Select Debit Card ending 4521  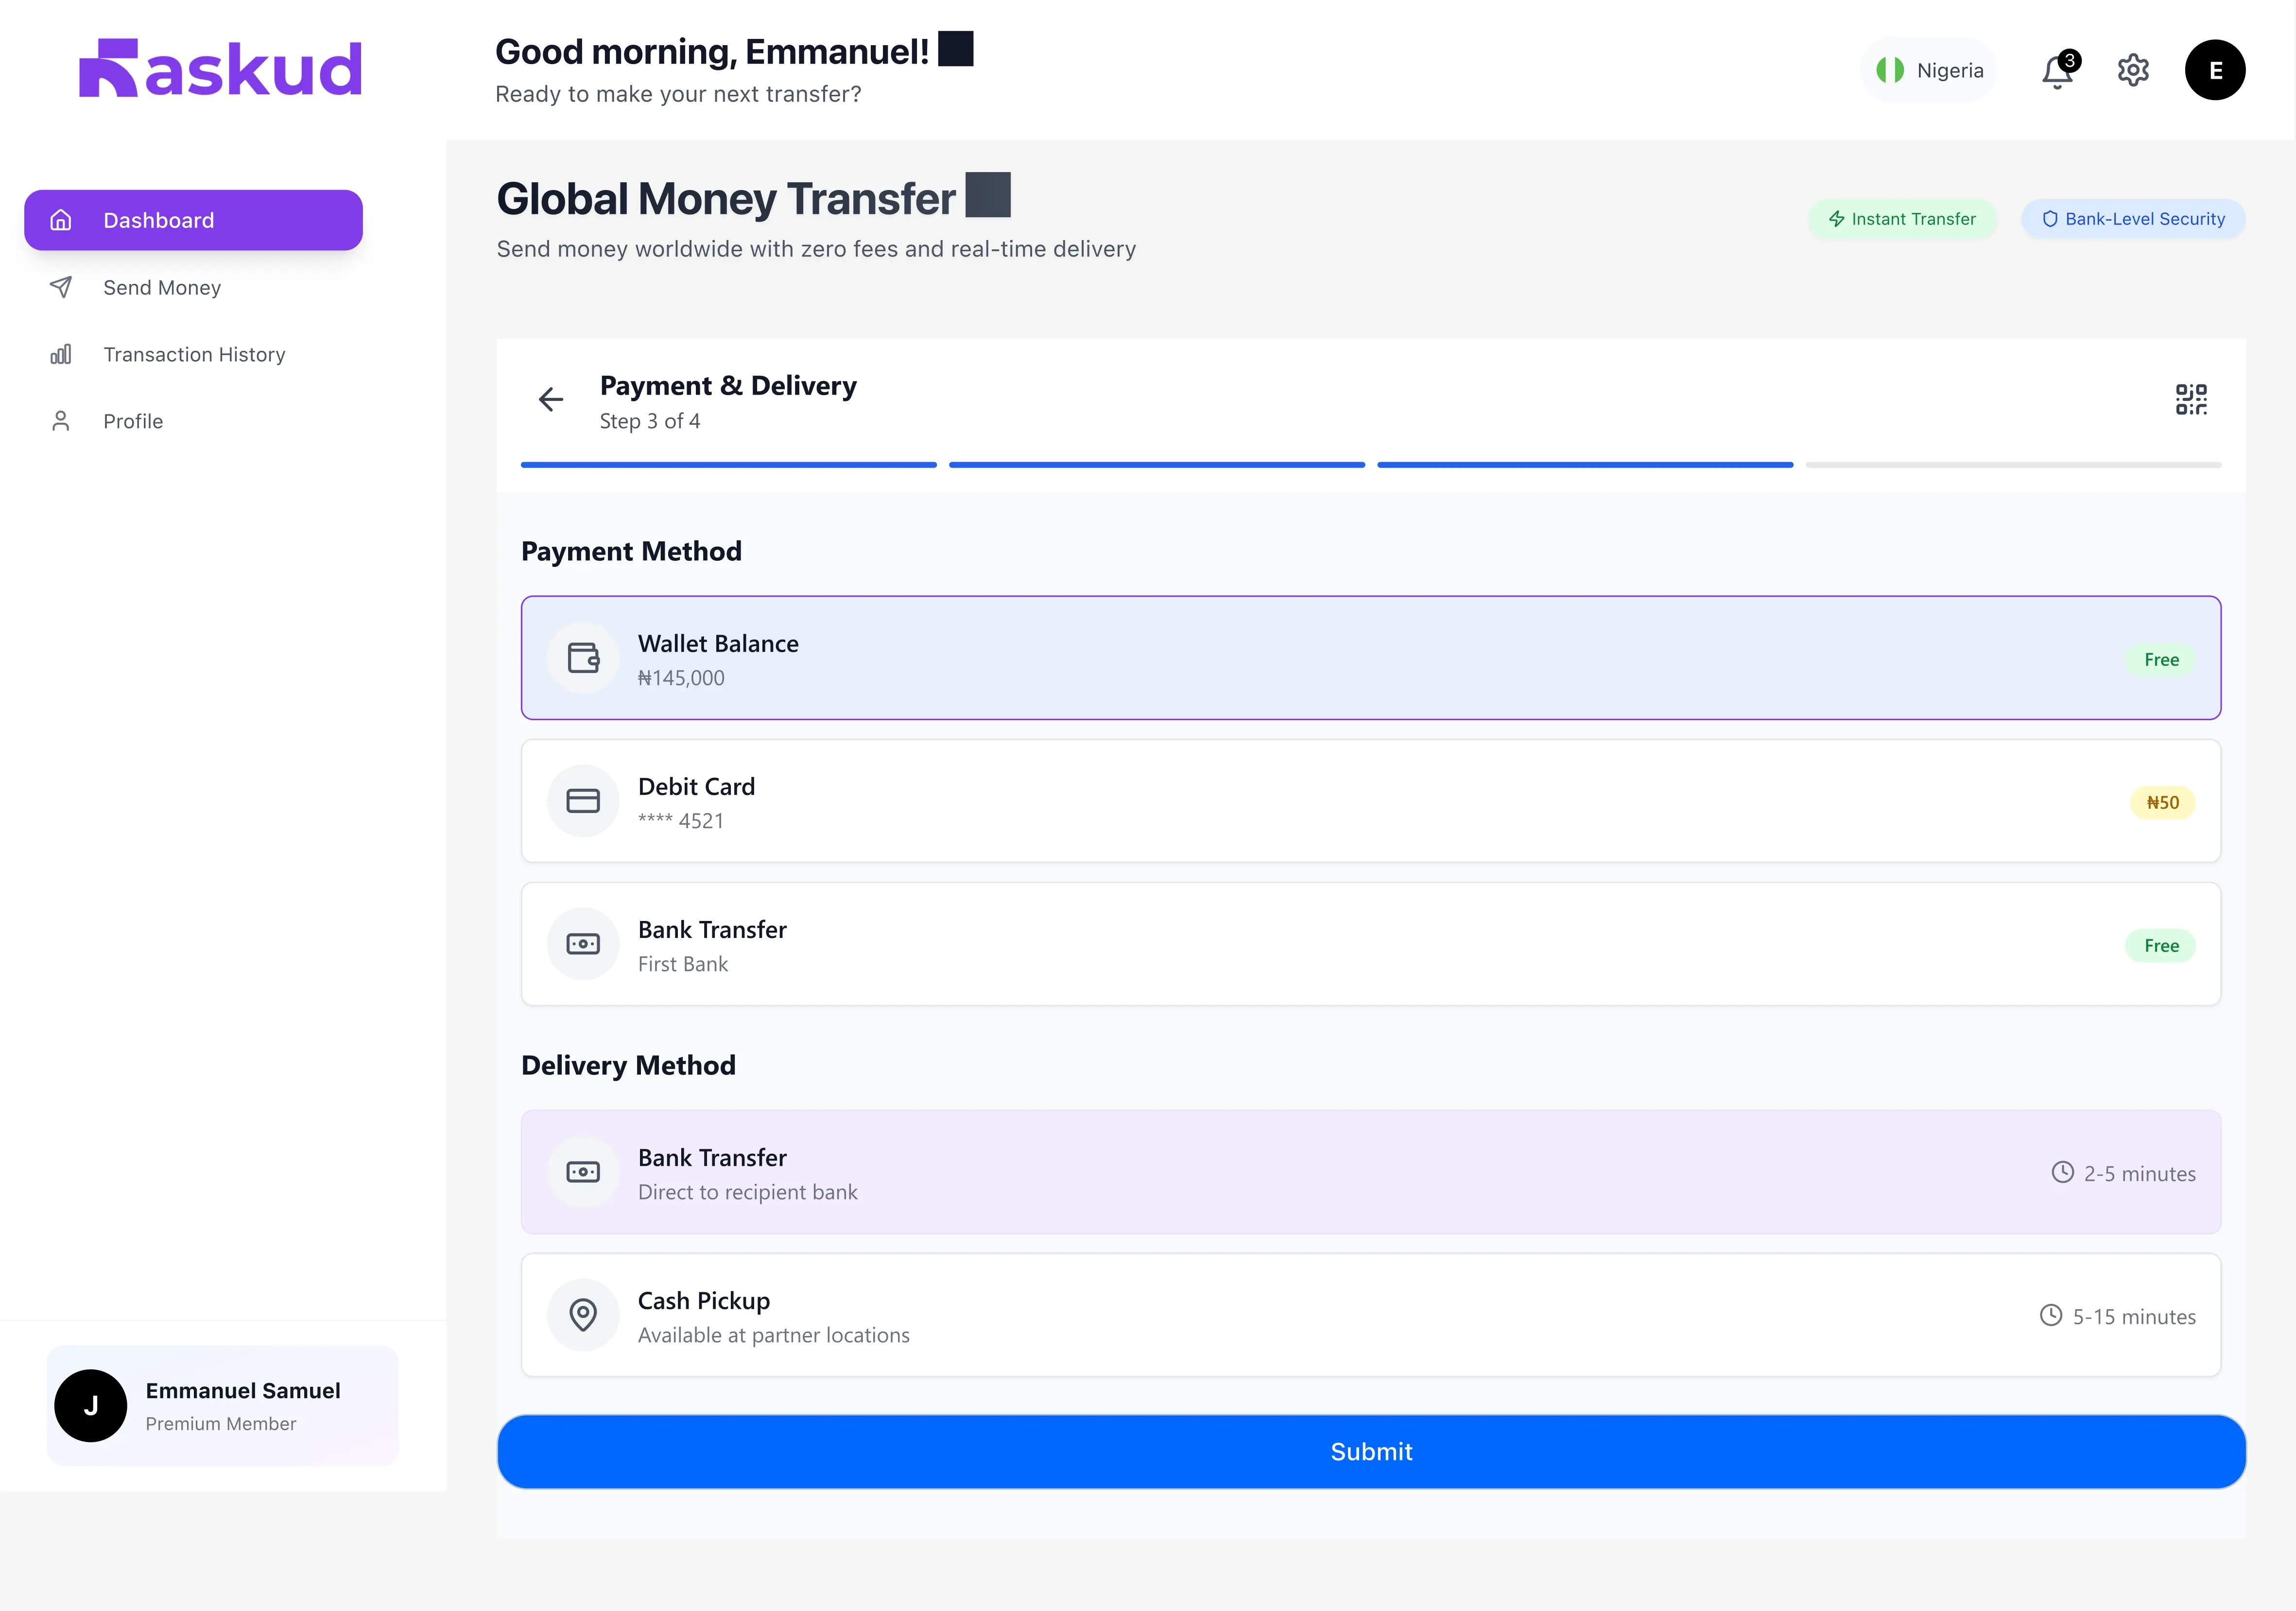pos(1371,801)
